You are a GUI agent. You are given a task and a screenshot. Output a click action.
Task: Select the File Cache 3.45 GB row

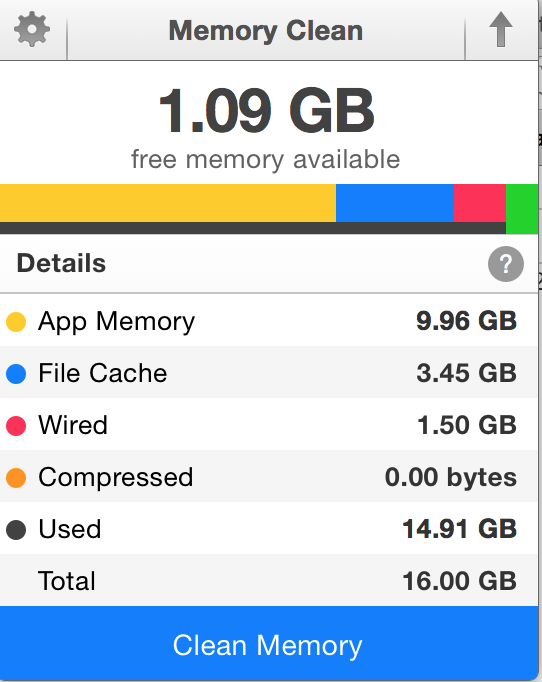point(269,373)
